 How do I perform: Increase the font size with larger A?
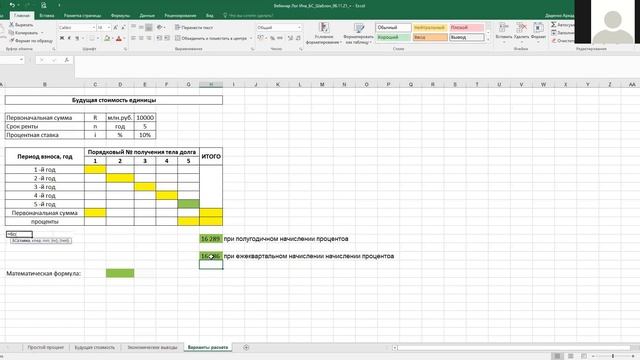(x=116, y=27)
